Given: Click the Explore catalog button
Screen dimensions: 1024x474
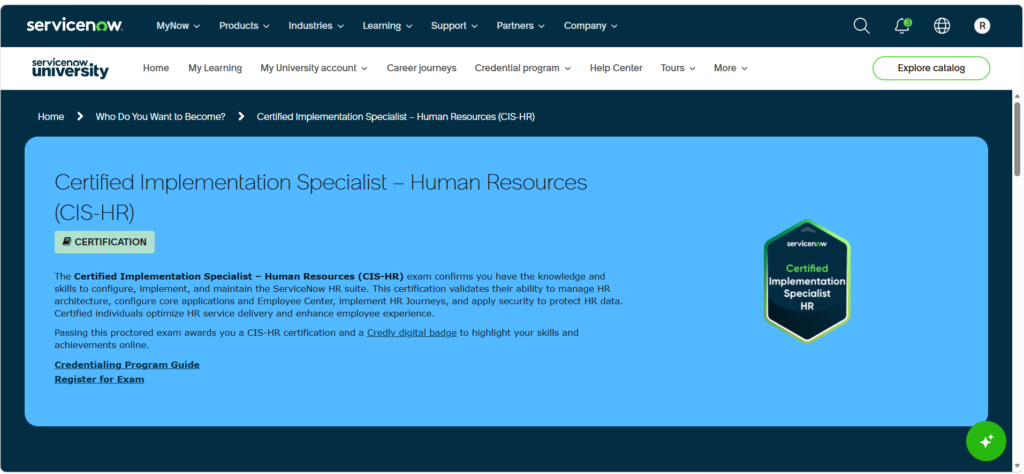Looking at the screenshot, I should click(931, 68).
